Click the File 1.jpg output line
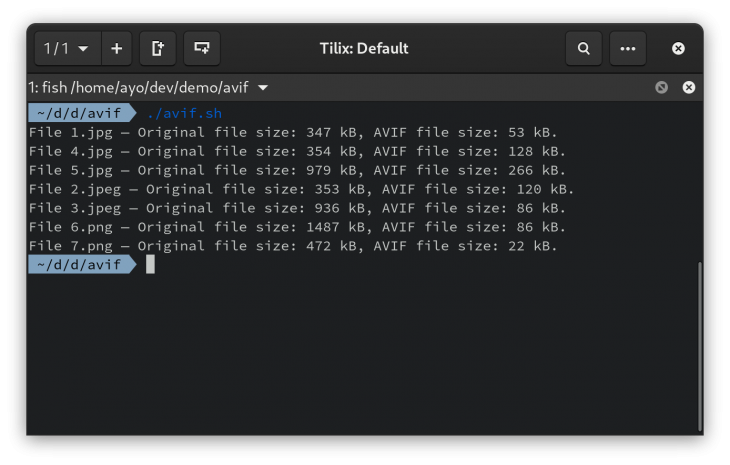 (293, 132)
